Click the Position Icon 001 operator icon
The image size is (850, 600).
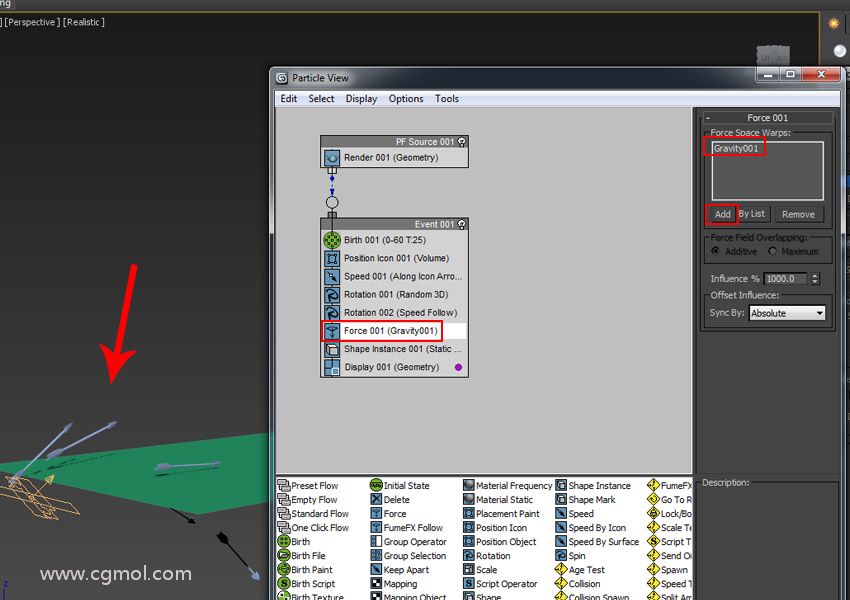coord(332,259)
